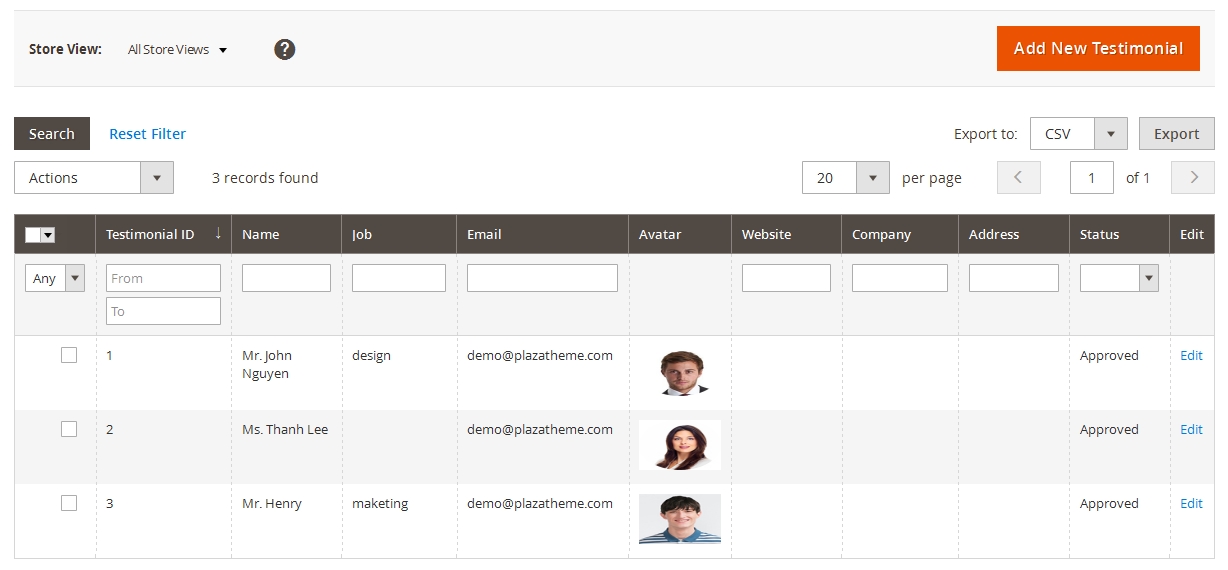Change the 20 per page dropdown
The height and width of the screenshot is (570, 1228).
point(845,178)
